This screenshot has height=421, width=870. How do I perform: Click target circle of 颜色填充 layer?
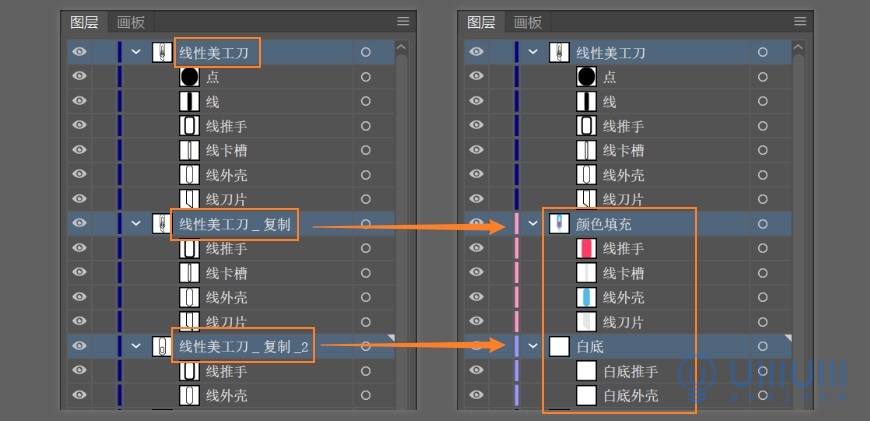click(762, 224)
